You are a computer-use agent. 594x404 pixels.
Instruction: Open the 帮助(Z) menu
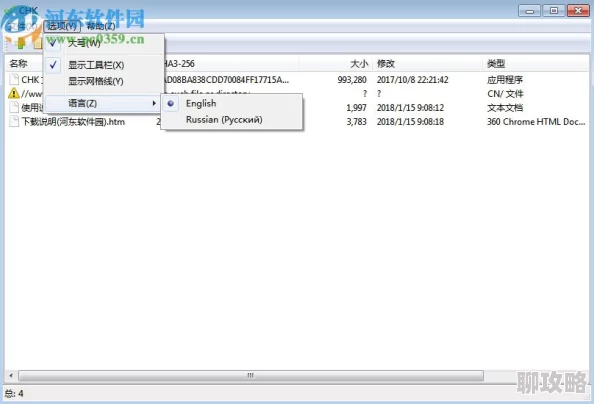click(101, 26)
